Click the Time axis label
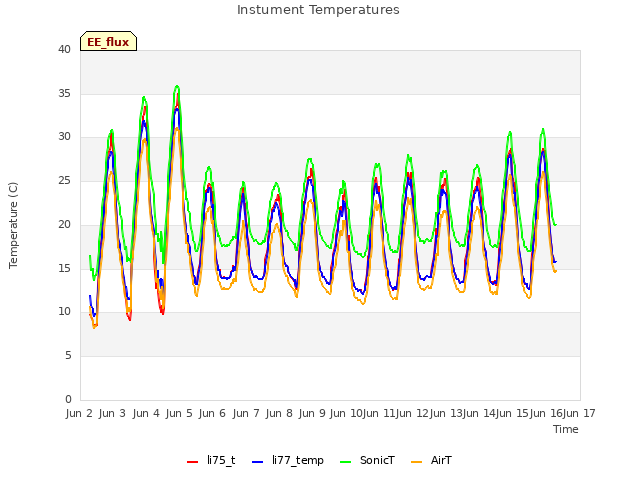Screen dimensions: 640x480 pyautogui.click(x=566, y=429)
